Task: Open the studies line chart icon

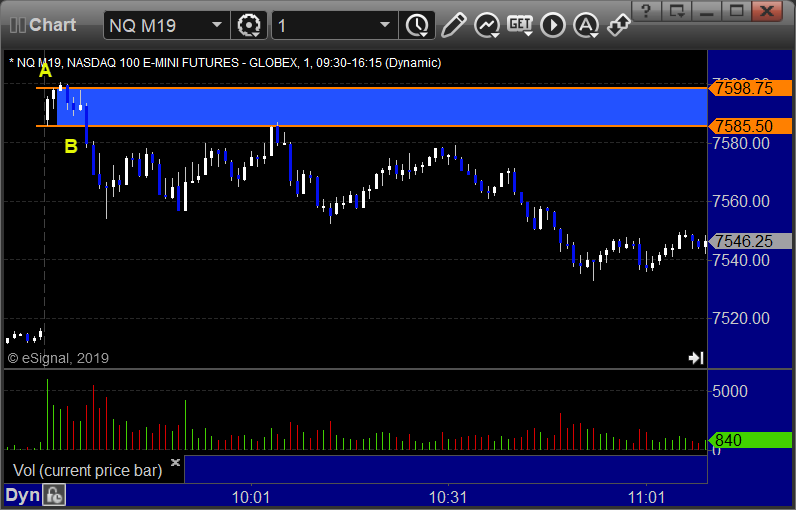Action: [x=487, y=25]
